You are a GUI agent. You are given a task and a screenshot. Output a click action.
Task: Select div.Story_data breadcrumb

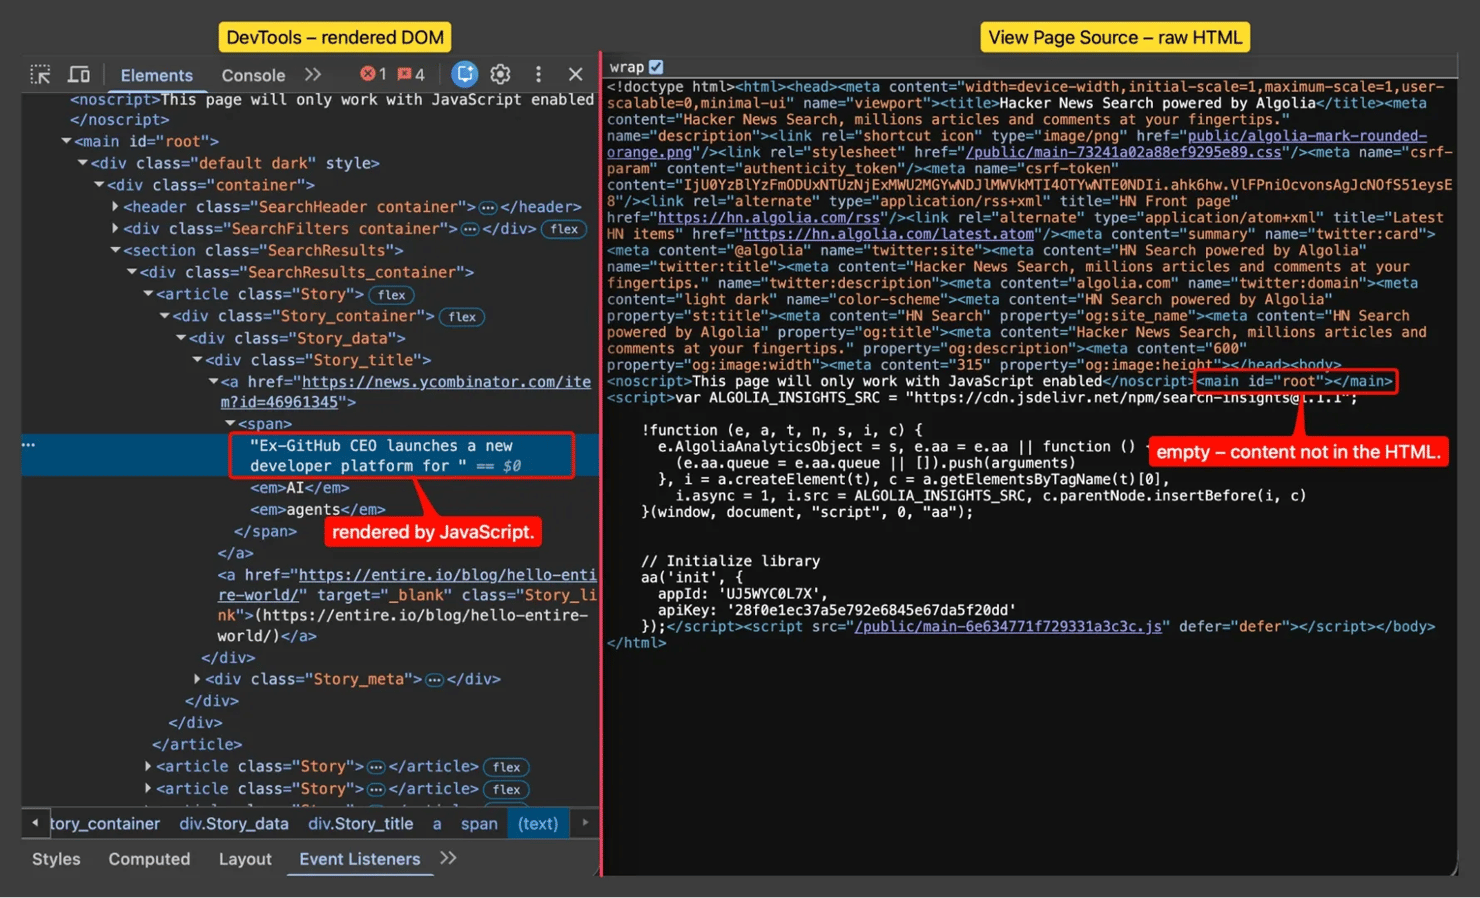tap(234, 824)
